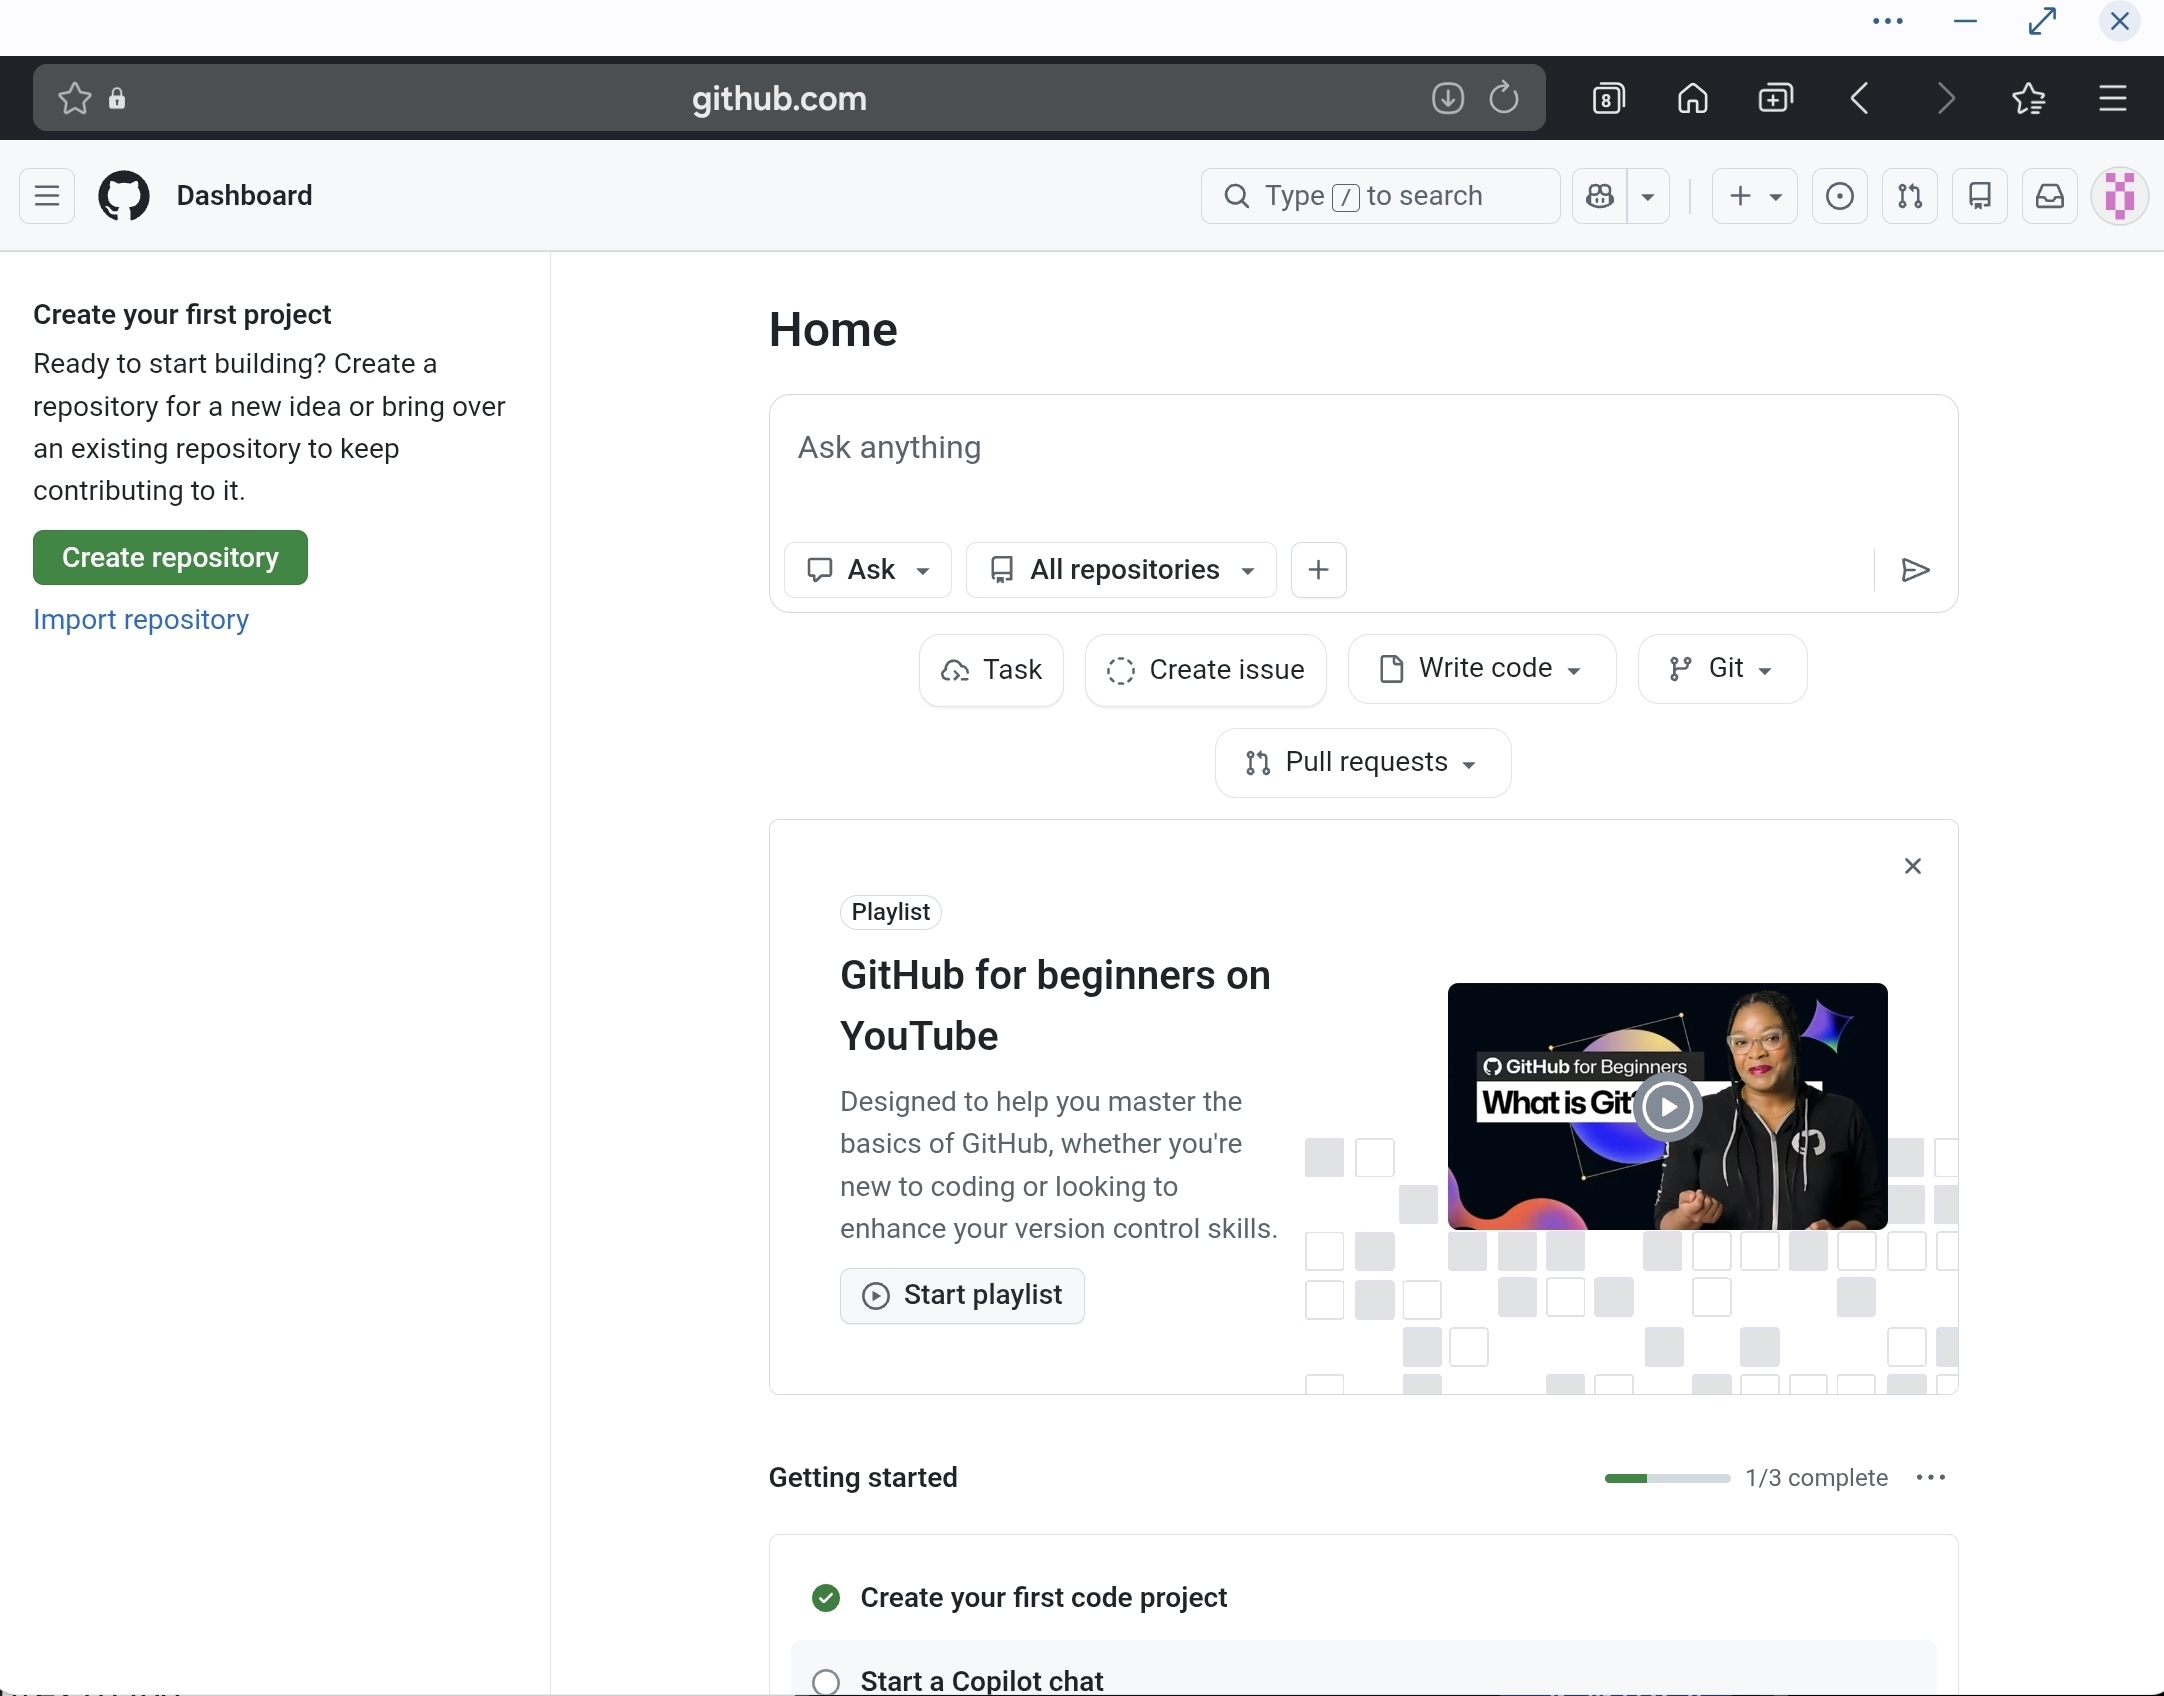Select the Start a Copilot chat circle

click(x=826, y=1681)
